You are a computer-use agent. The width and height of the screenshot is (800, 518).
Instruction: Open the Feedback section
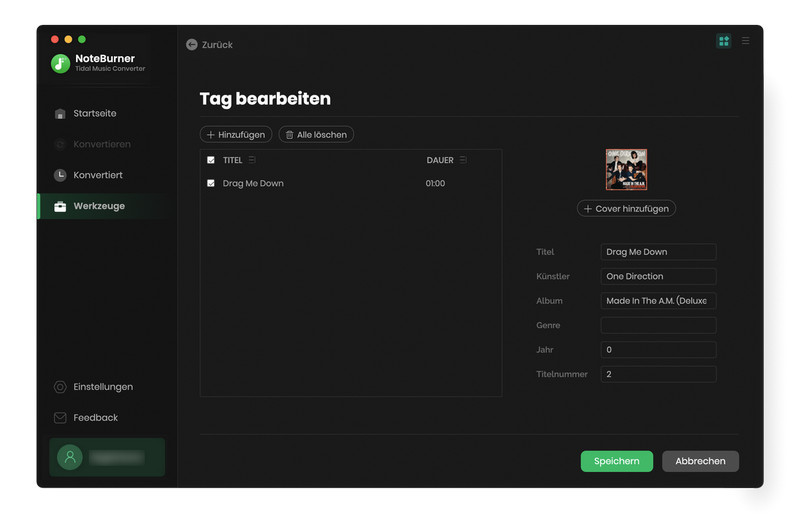pyautogui.click(x=95, y=417)
